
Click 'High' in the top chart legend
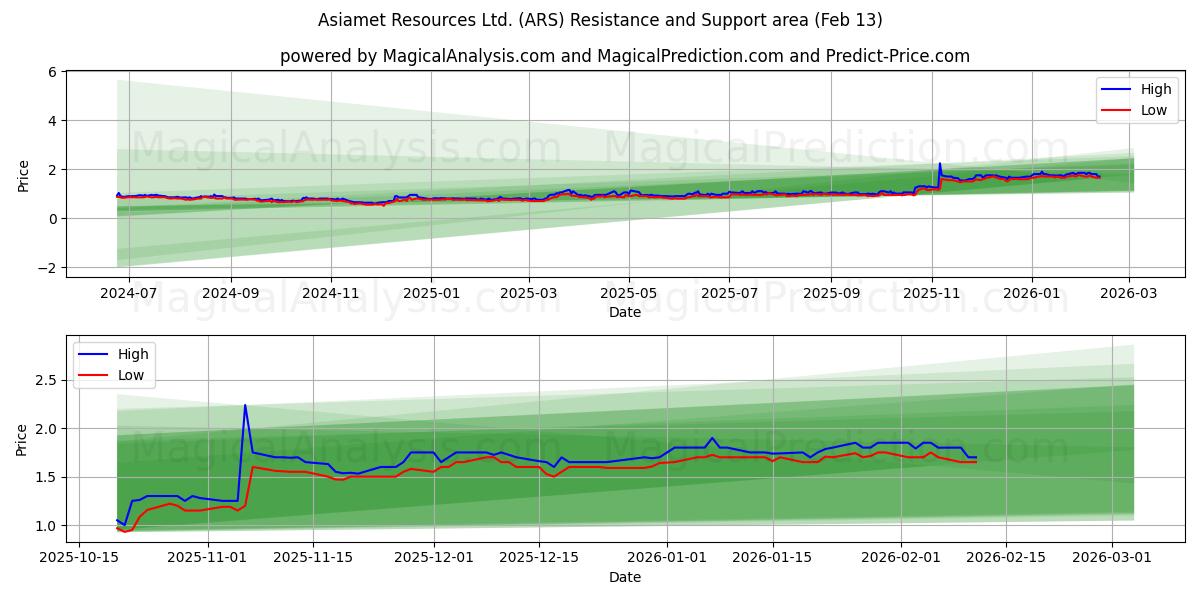pos(1156,89)
